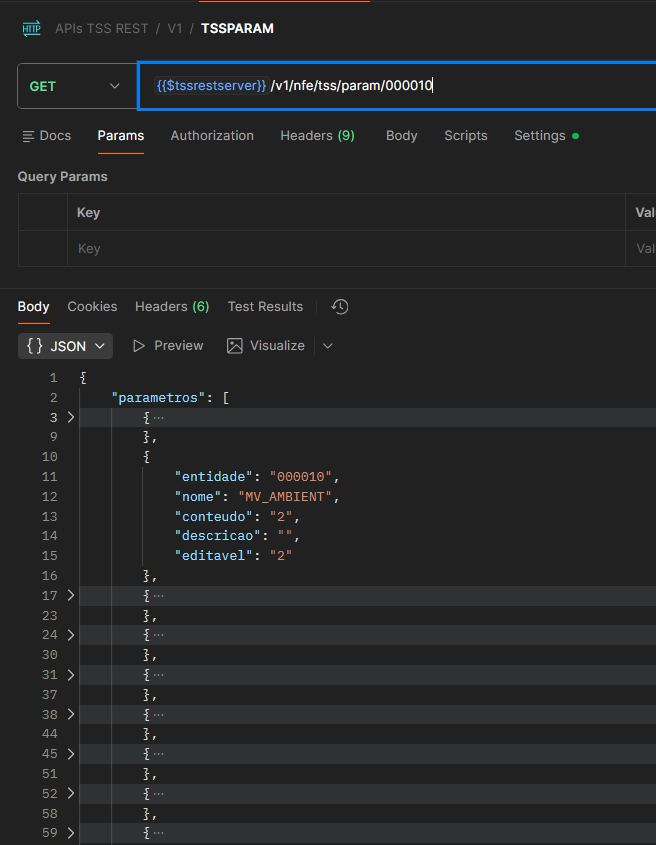Image resolution: width=656 pixels, height=845 pixels.
Task: Click the V1 breadcrumb folder link
Action: (x=175, y=28)
